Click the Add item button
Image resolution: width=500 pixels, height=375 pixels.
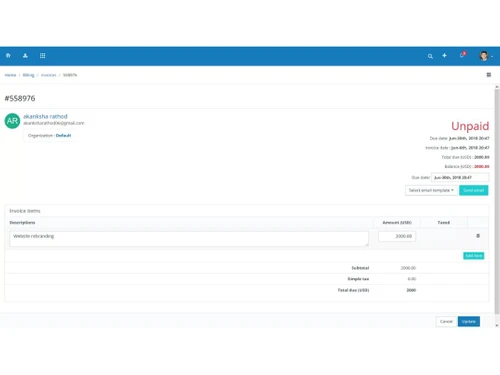click(473, 256)
